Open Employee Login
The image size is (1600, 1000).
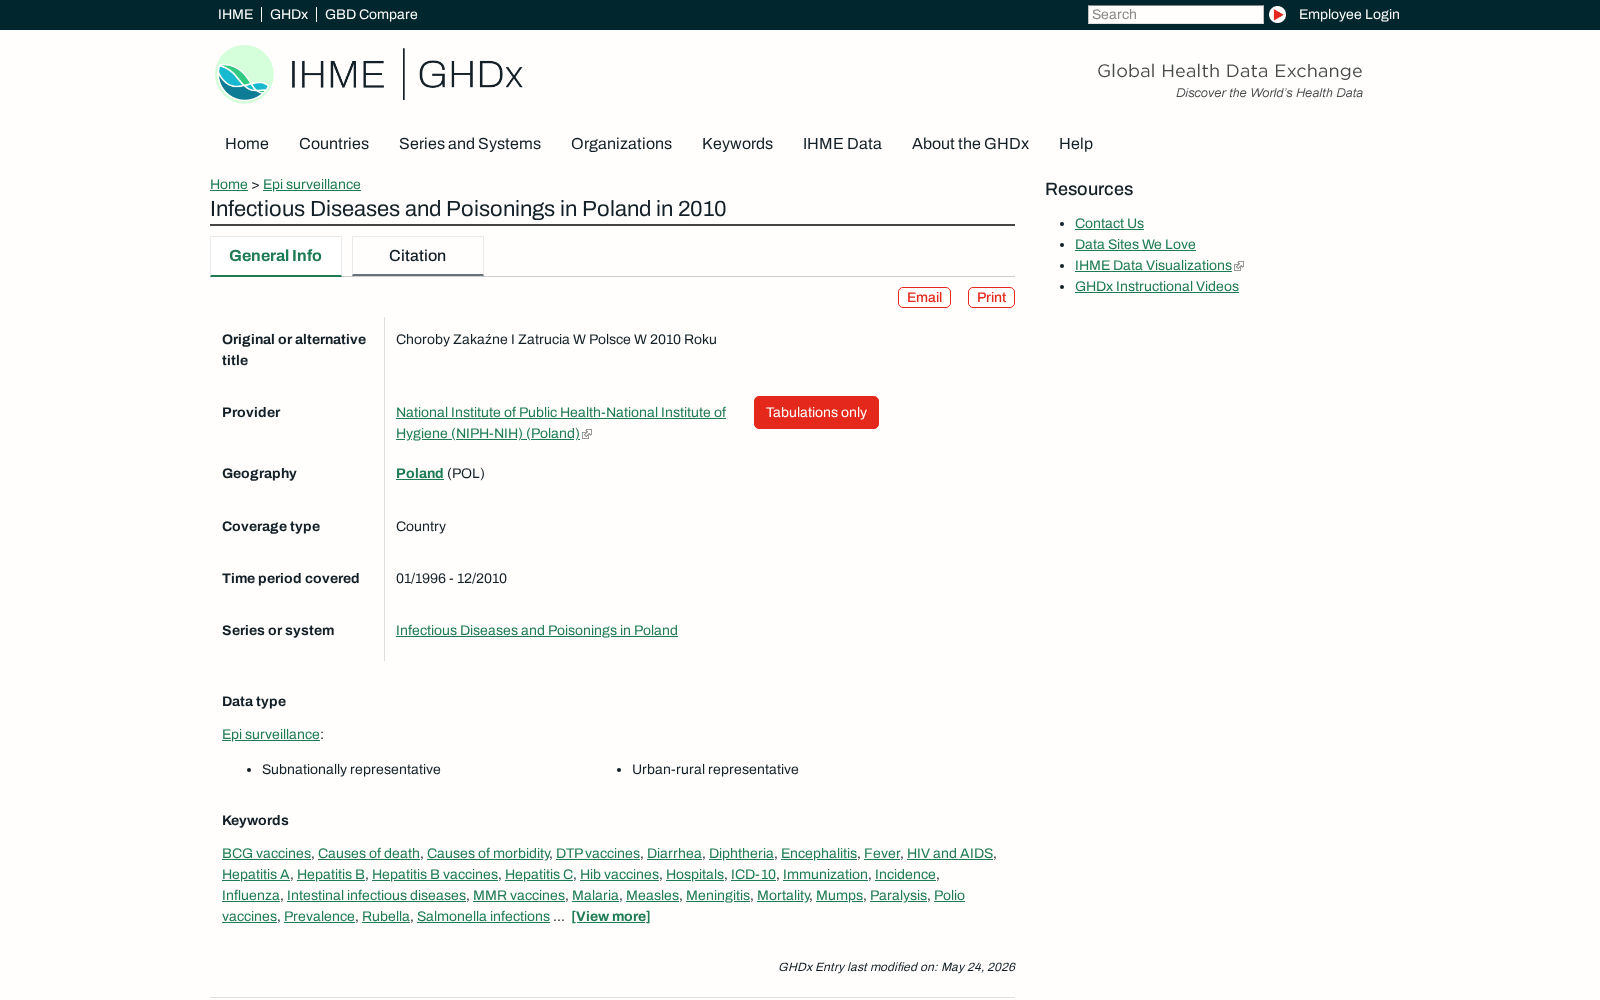[1349, 14]
